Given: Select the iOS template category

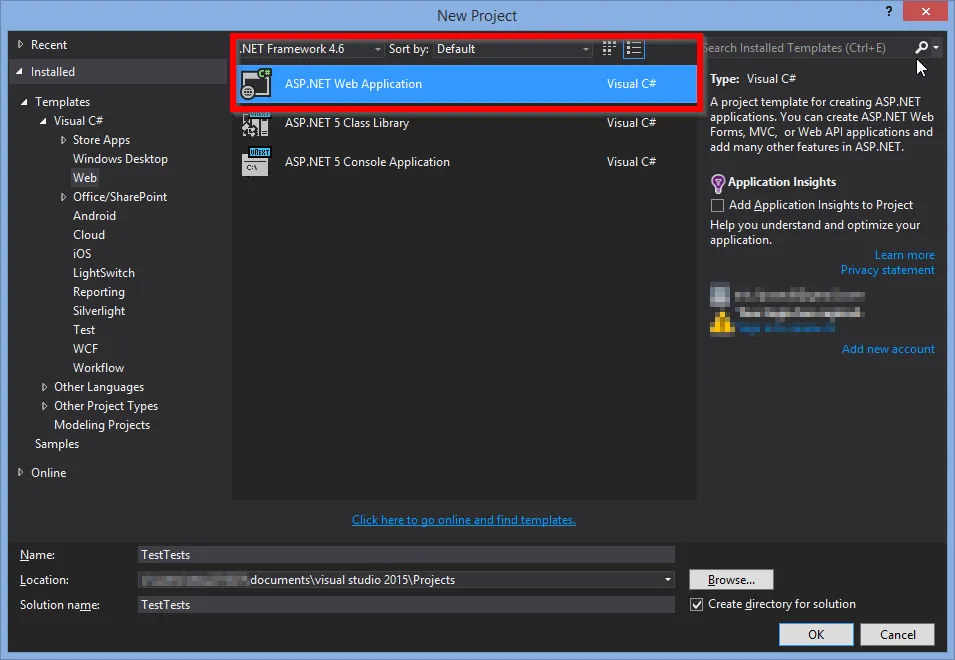Looking at the screenshot, I should [x=82, y=253].
